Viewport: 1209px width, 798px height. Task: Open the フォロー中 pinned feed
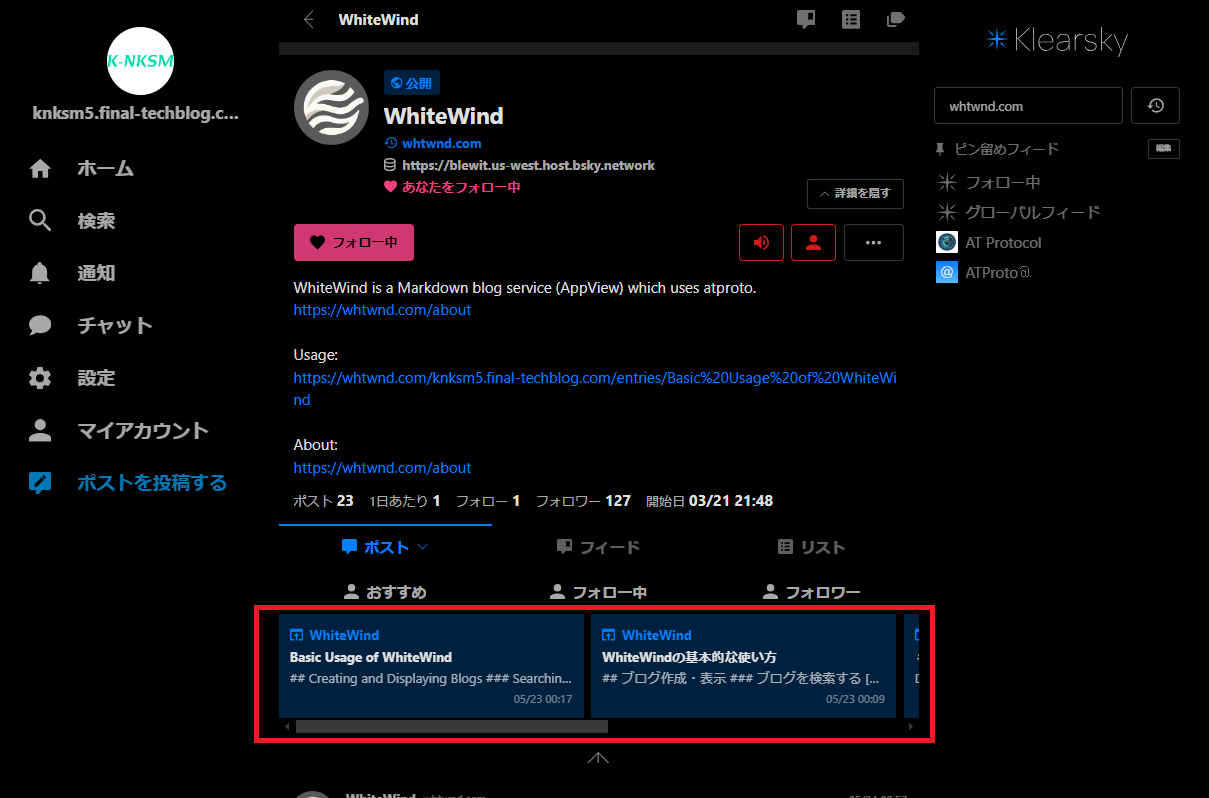(1003, 182)
